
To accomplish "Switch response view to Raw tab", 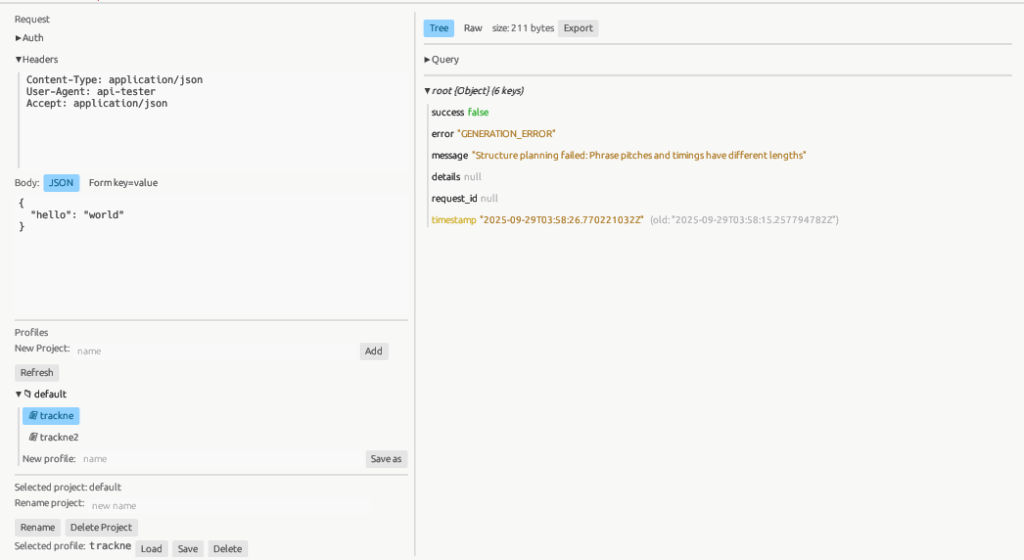I will pos(473,28).
